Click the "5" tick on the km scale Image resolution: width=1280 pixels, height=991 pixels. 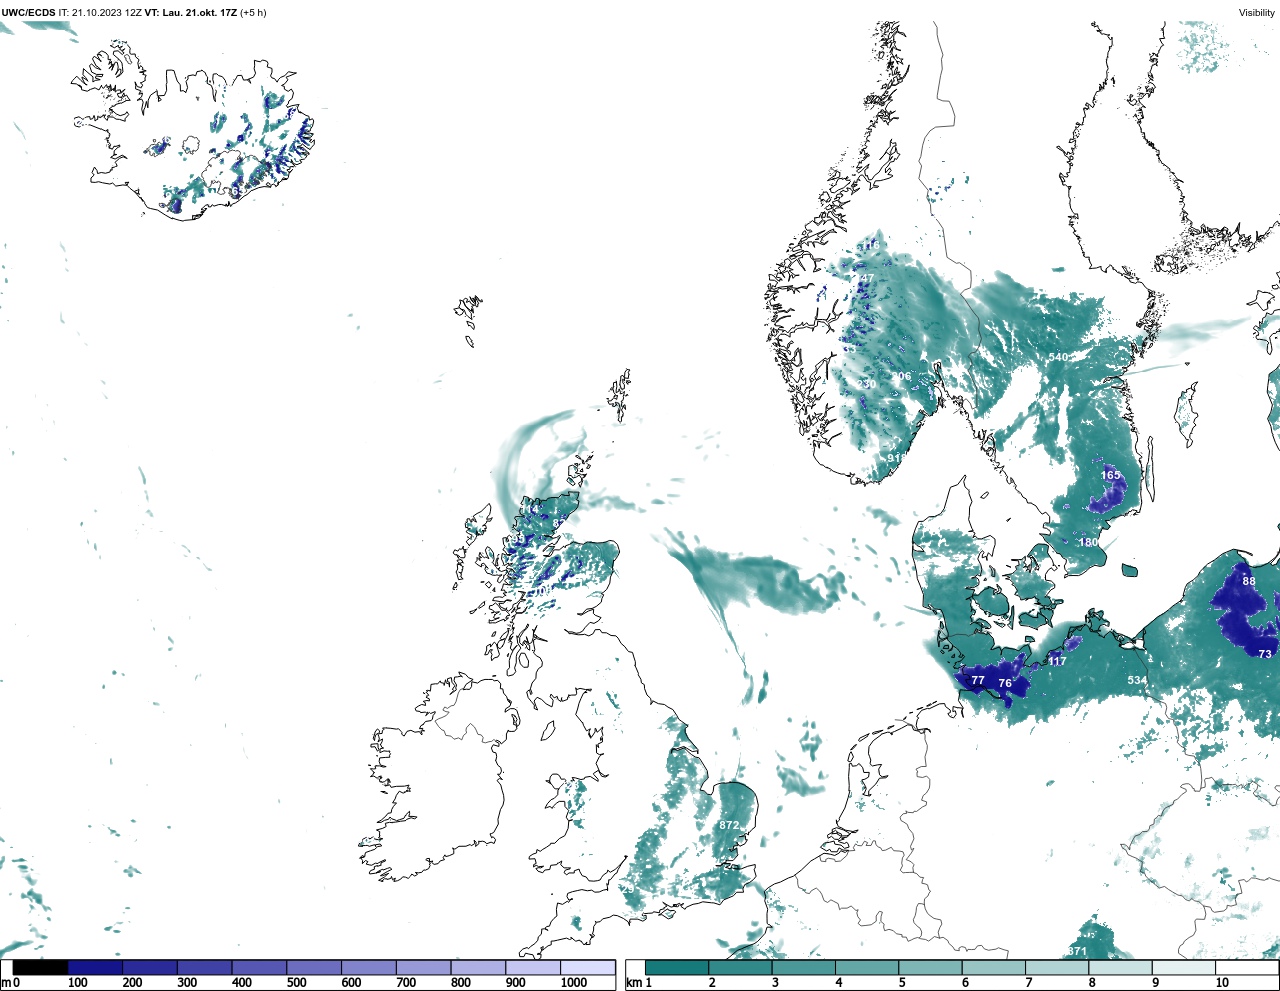(x=902, y=983)
